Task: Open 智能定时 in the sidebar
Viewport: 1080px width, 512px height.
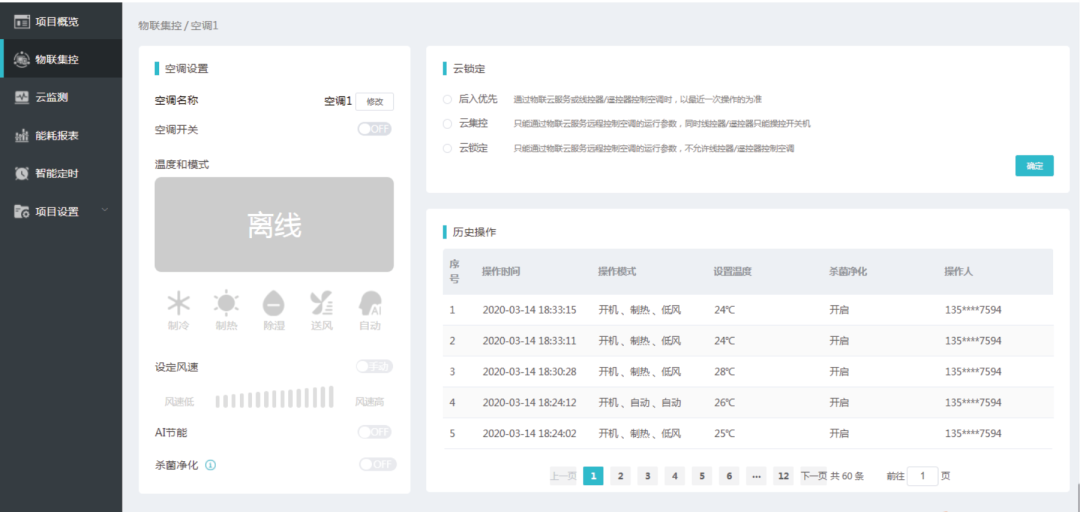Action: (x=59, y=173)
